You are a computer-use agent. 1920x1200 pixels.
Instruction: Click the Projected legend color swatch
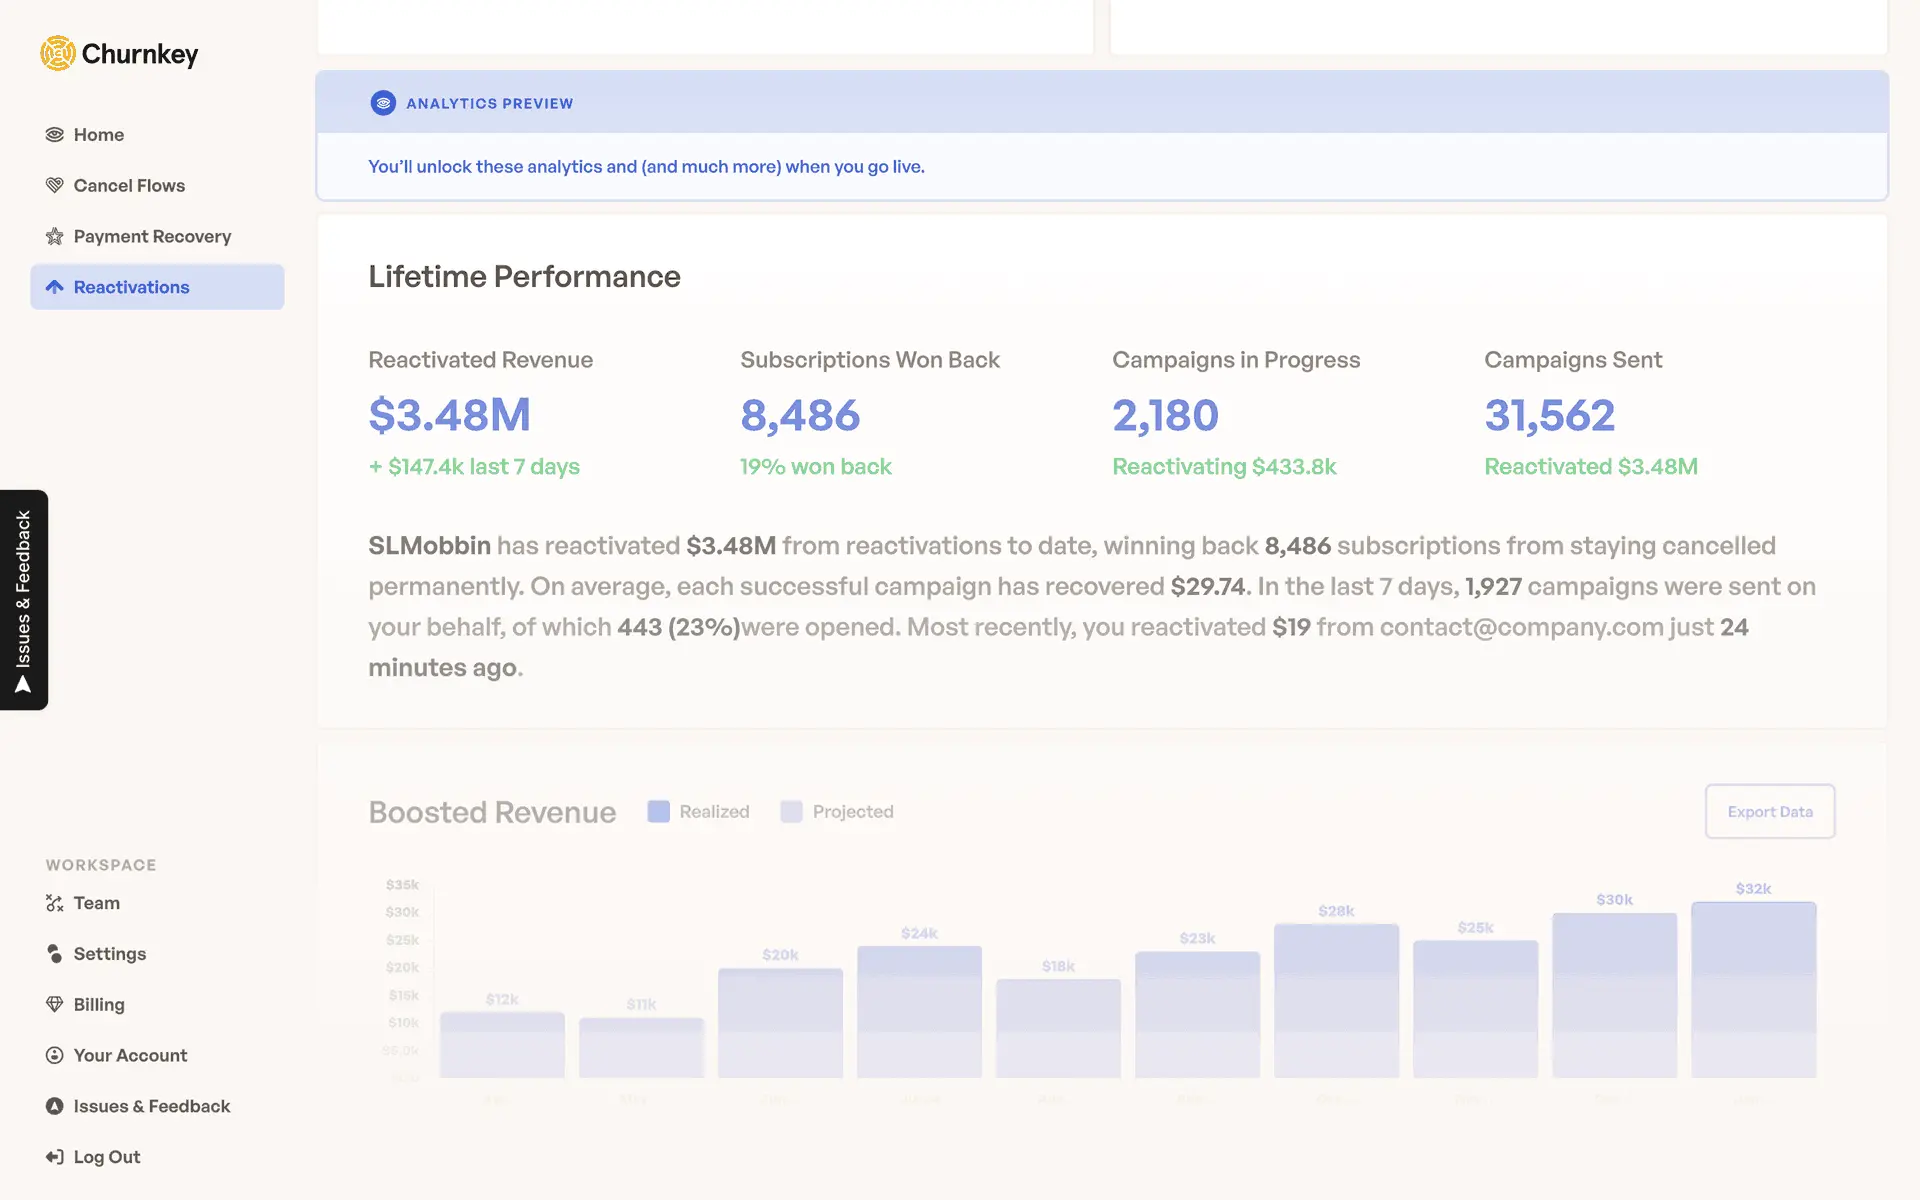pos(791,811)
